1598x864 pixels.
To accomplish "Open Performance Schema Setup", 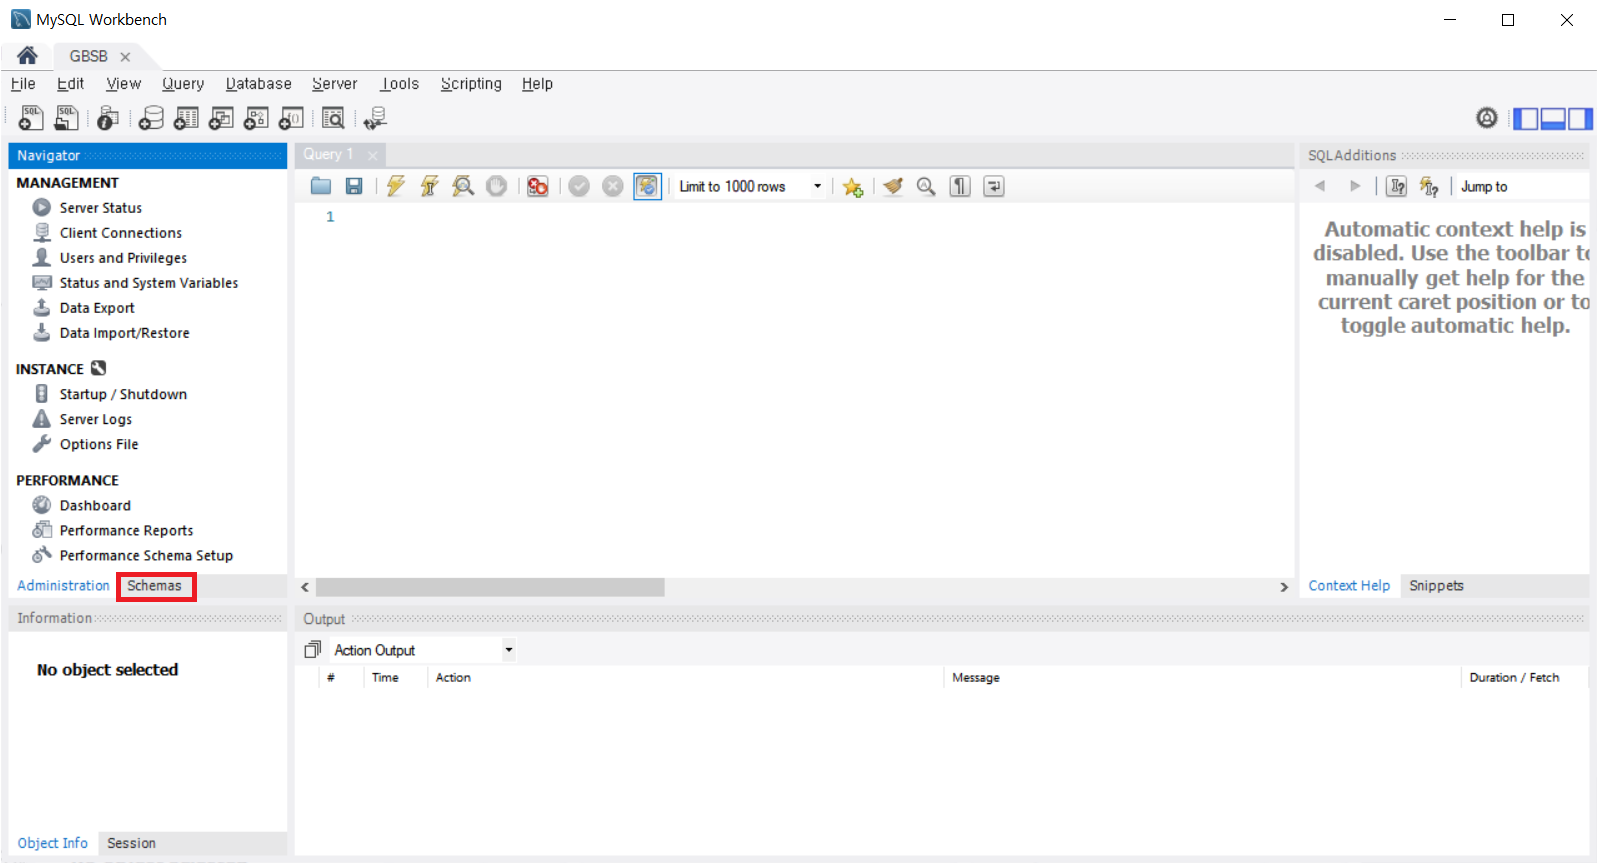I will pos(145,555).
